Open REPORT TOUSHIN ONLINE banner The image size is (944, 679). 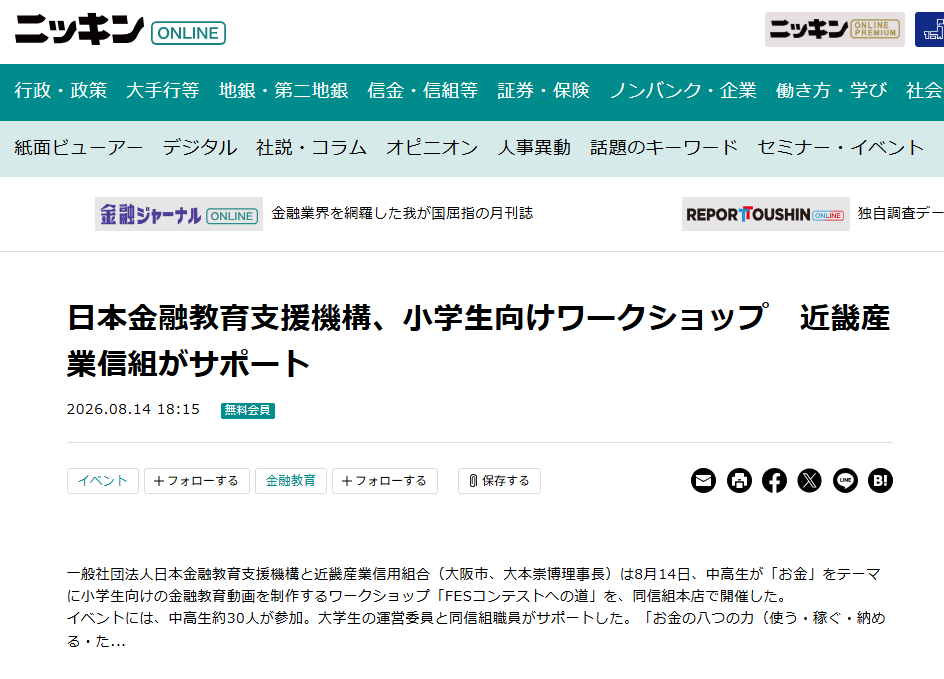point(765,214)
